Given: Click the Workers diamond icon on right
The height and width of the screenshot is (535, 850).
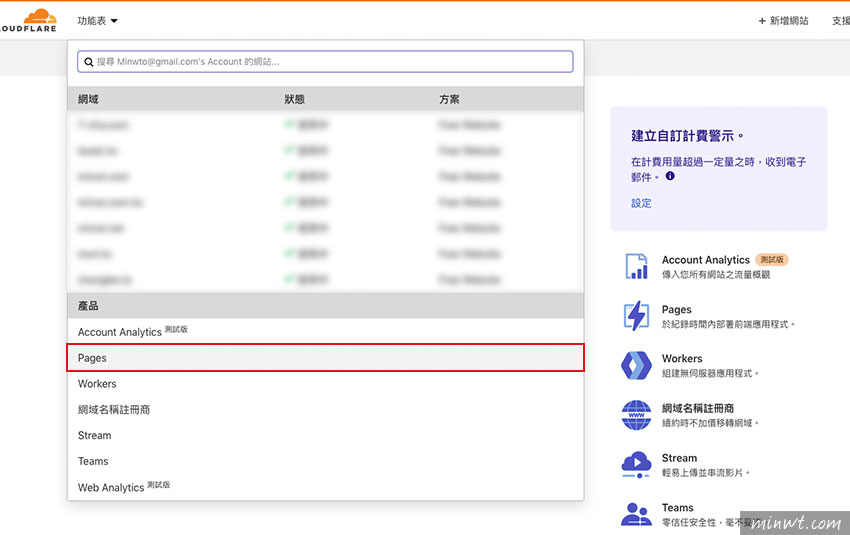Looking at the screenshot, I should pyautogui.click(x=636, y=365).
